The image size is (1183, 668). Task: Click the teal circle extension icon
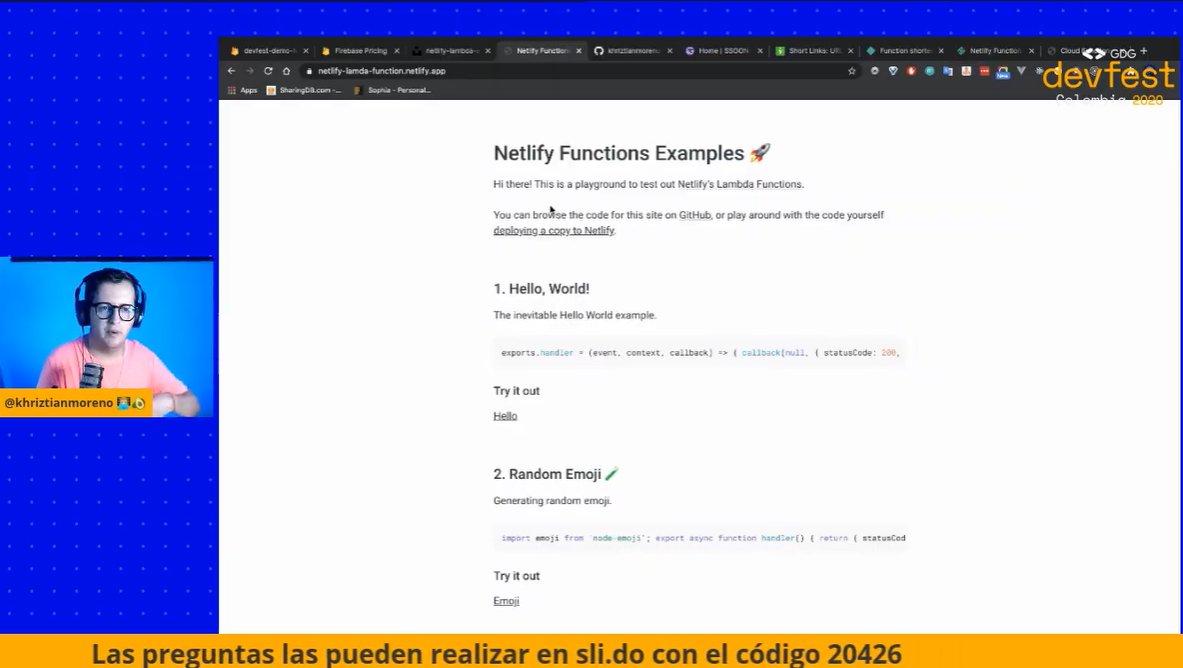pos(930,71)
